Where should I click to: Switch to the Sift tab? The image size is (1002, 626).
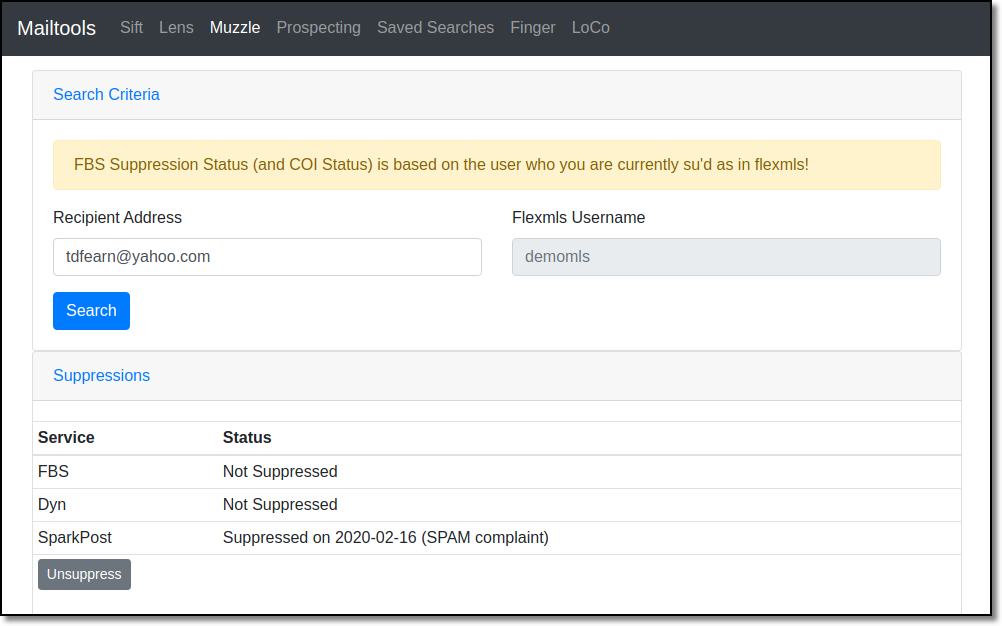(131, 27)
